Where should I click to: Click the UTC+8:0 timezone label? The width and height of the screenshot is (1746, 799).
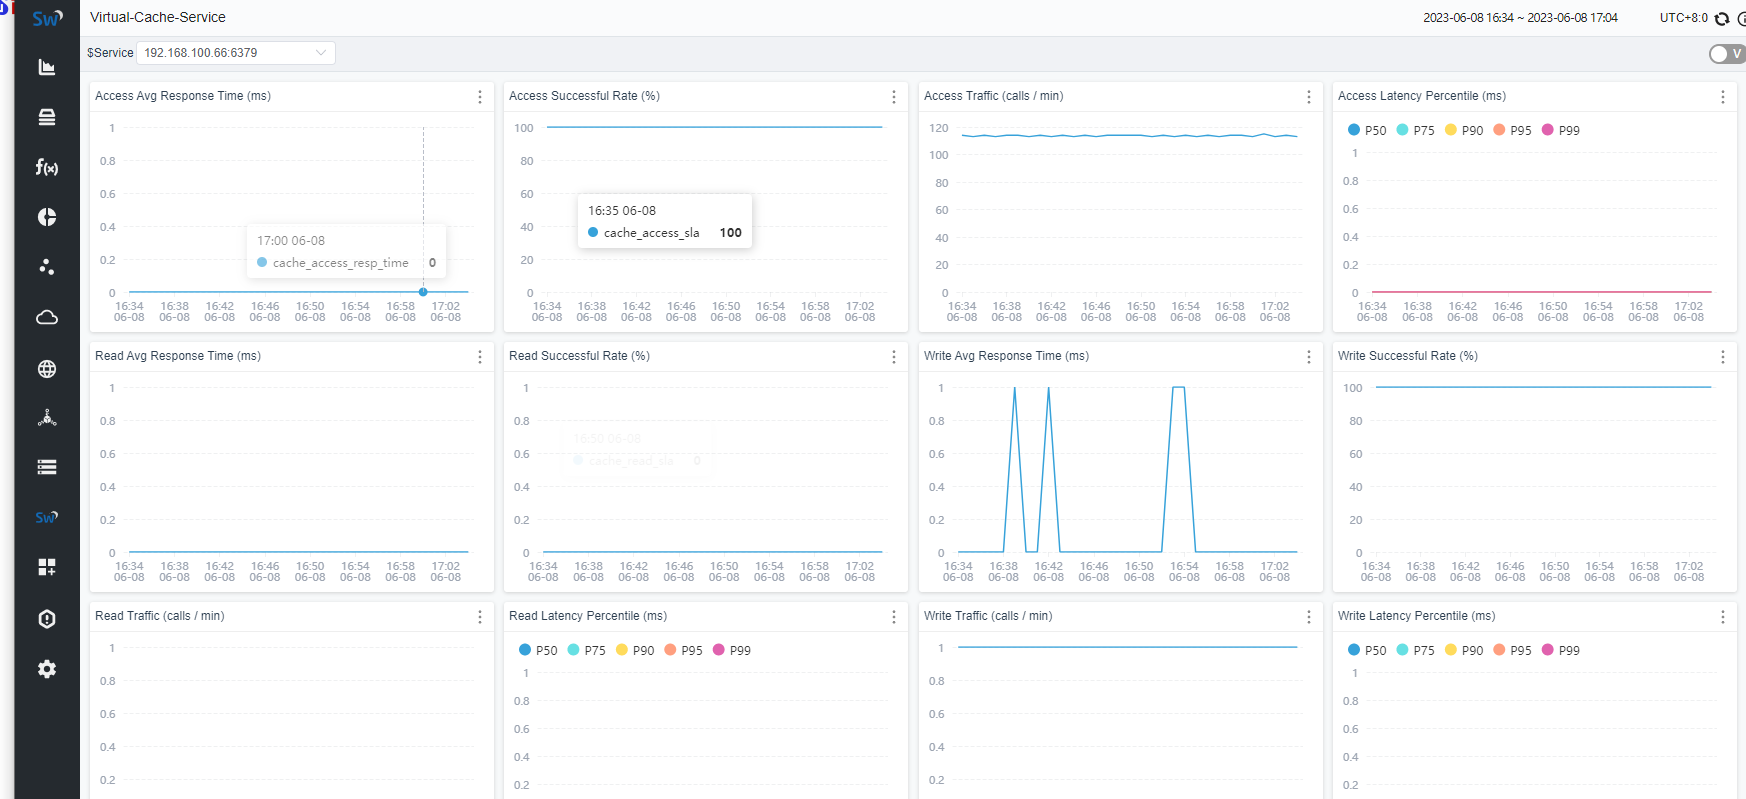tap(1684, 18)
